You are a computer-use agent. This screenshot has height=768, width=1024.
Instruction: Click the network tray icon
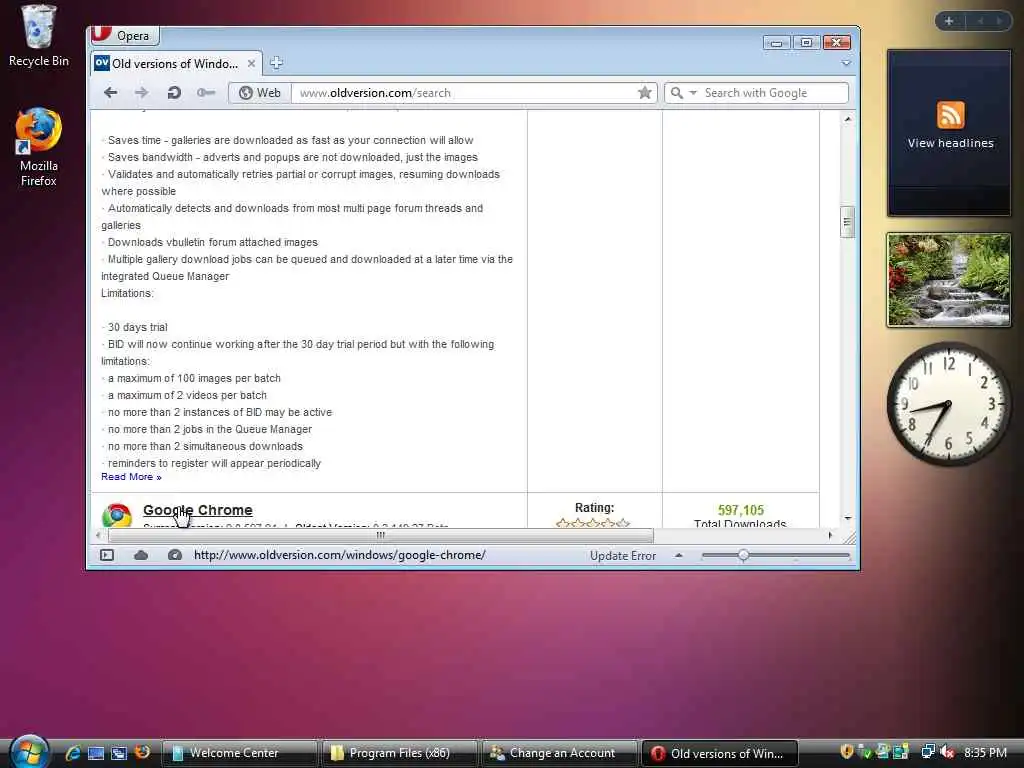[927, 752]
